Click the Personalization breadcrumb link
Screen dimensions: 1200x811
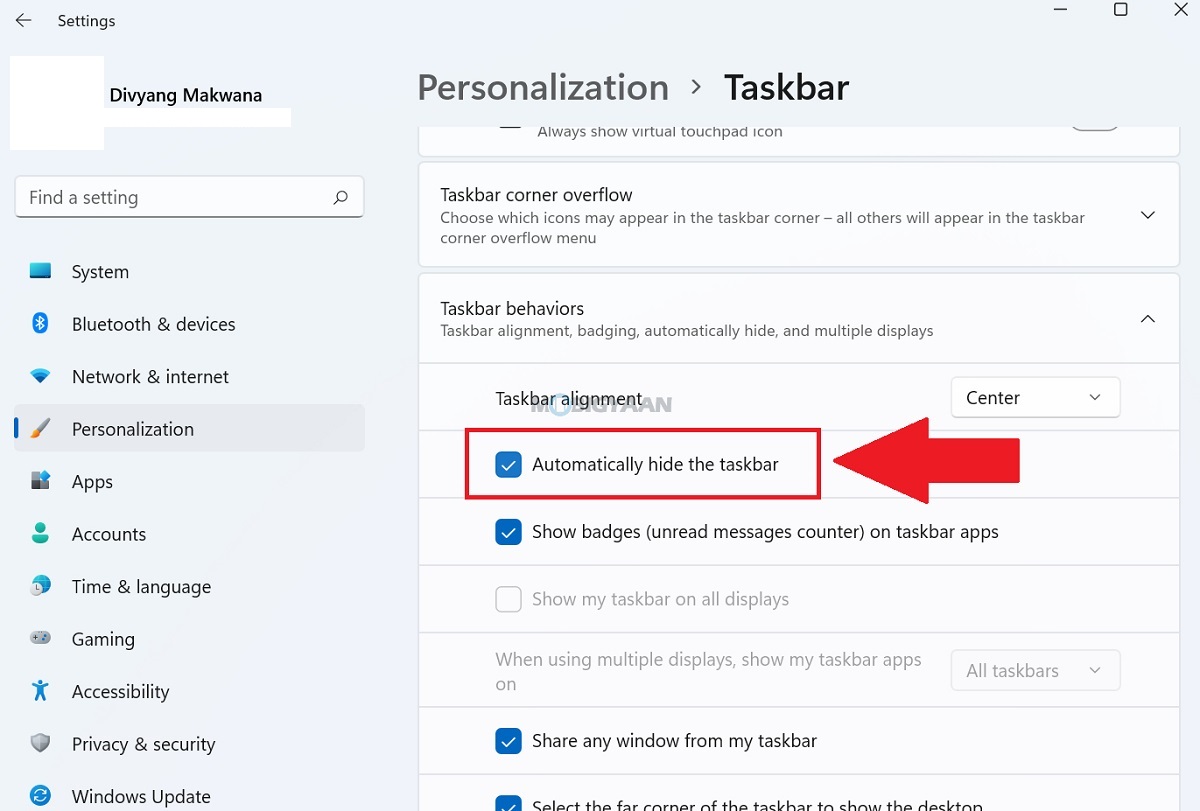(543, 88)
